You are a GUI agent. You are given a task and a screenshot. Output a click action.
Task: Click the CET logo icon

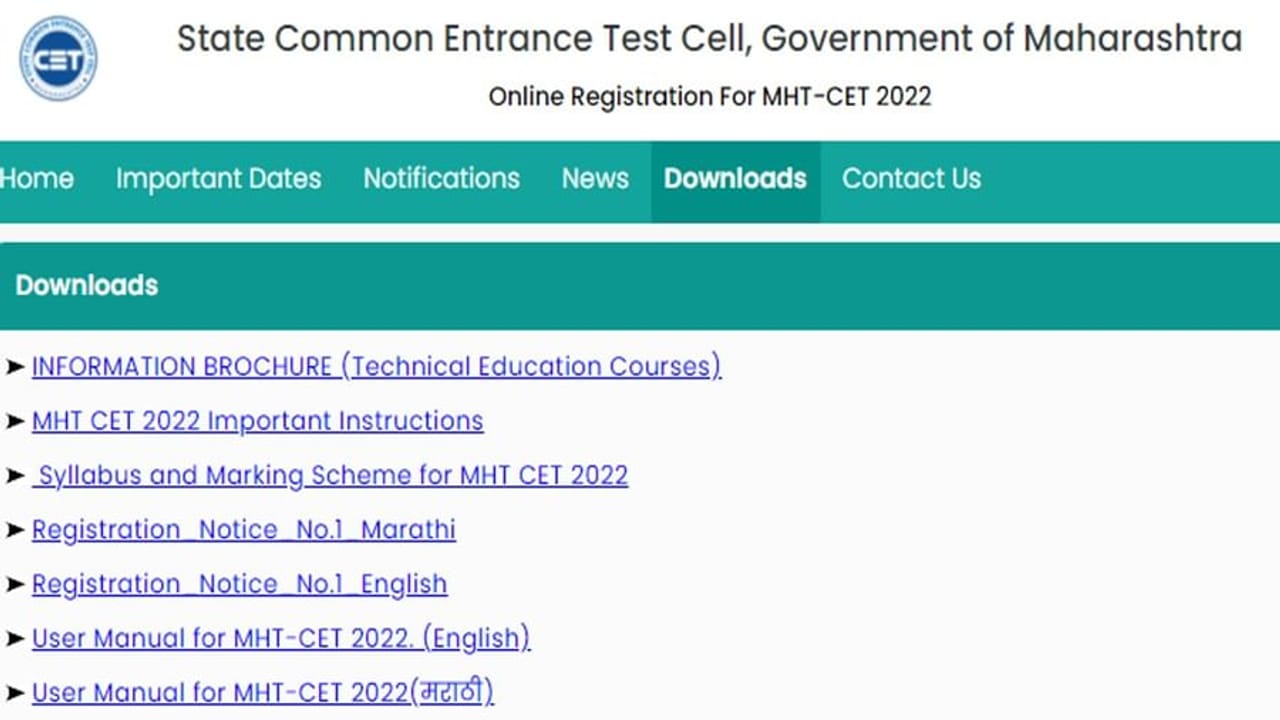pos(58,59)
